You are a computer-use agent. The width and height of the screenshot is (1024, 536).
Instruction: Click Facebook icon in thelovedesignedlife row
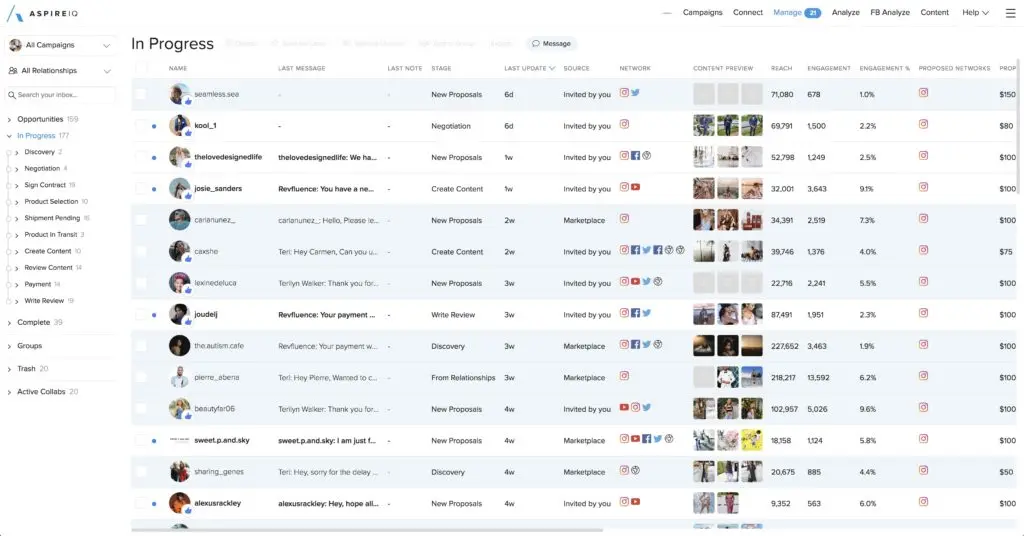[x=636, y=156]
